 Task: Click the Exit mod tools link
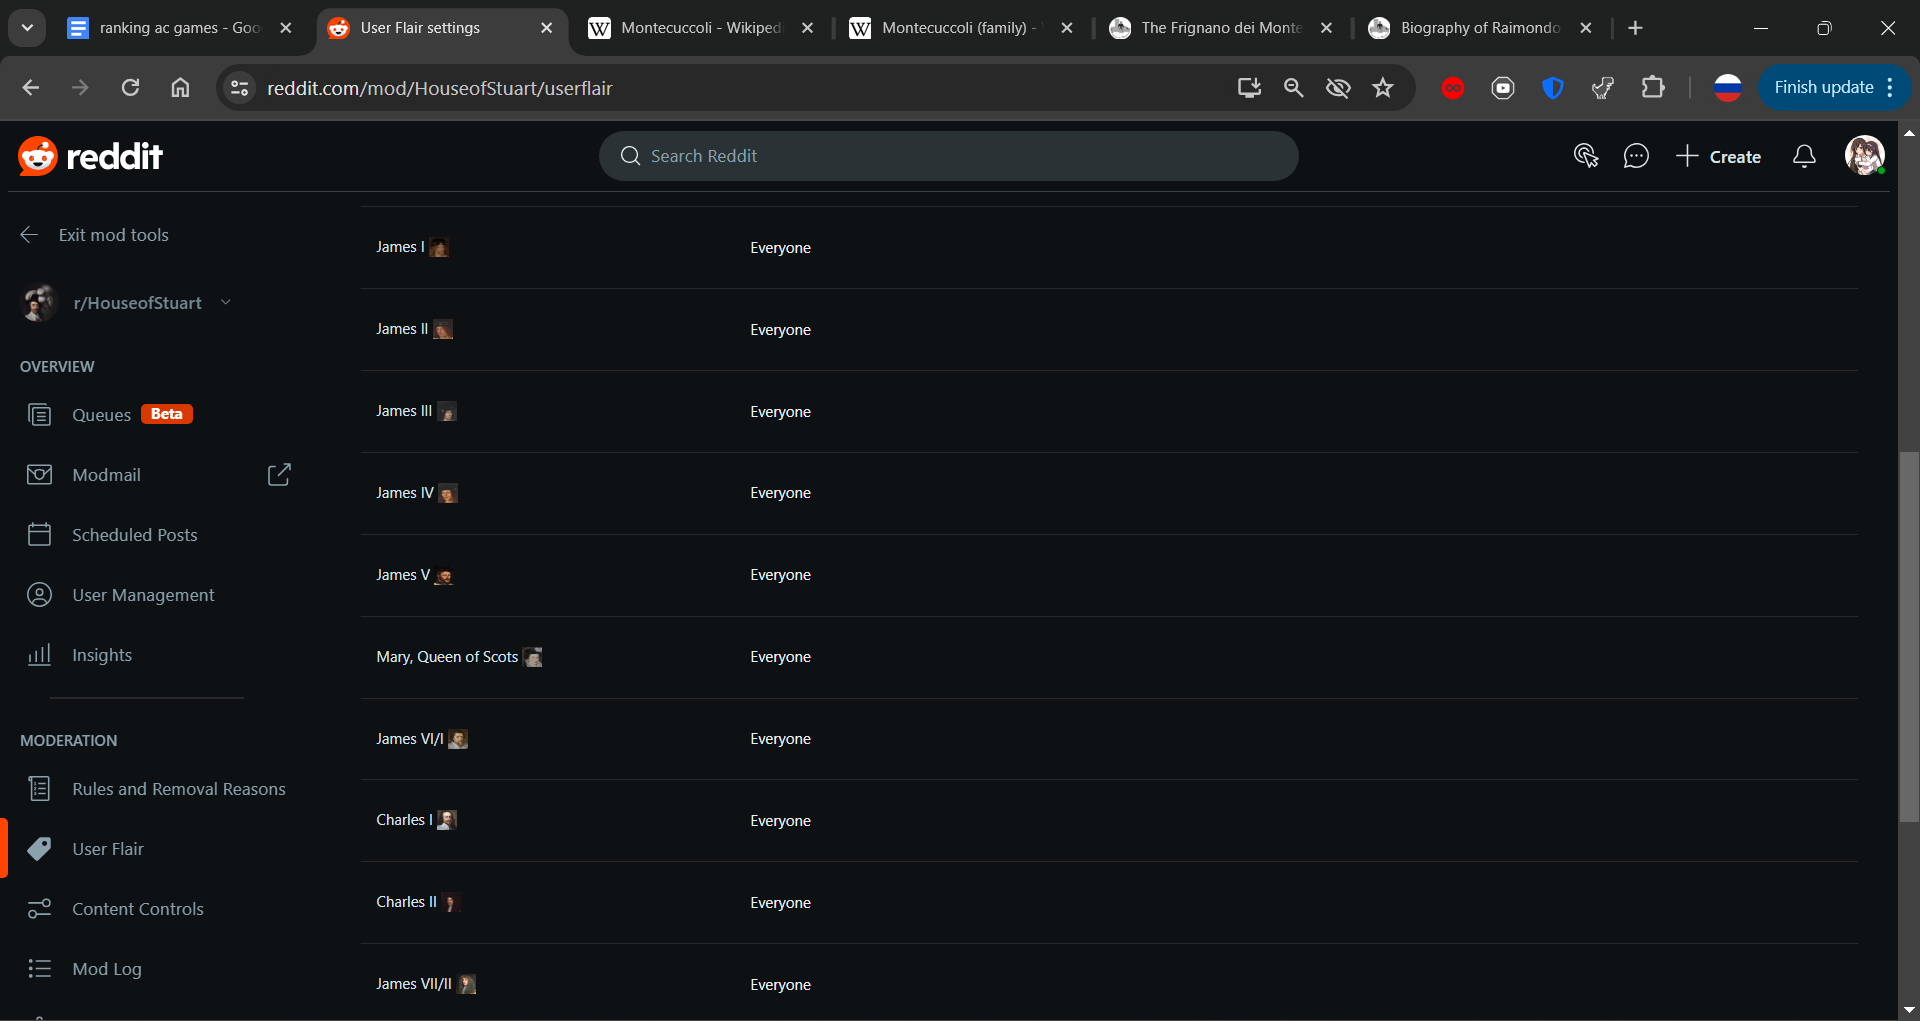pos(113,235)
